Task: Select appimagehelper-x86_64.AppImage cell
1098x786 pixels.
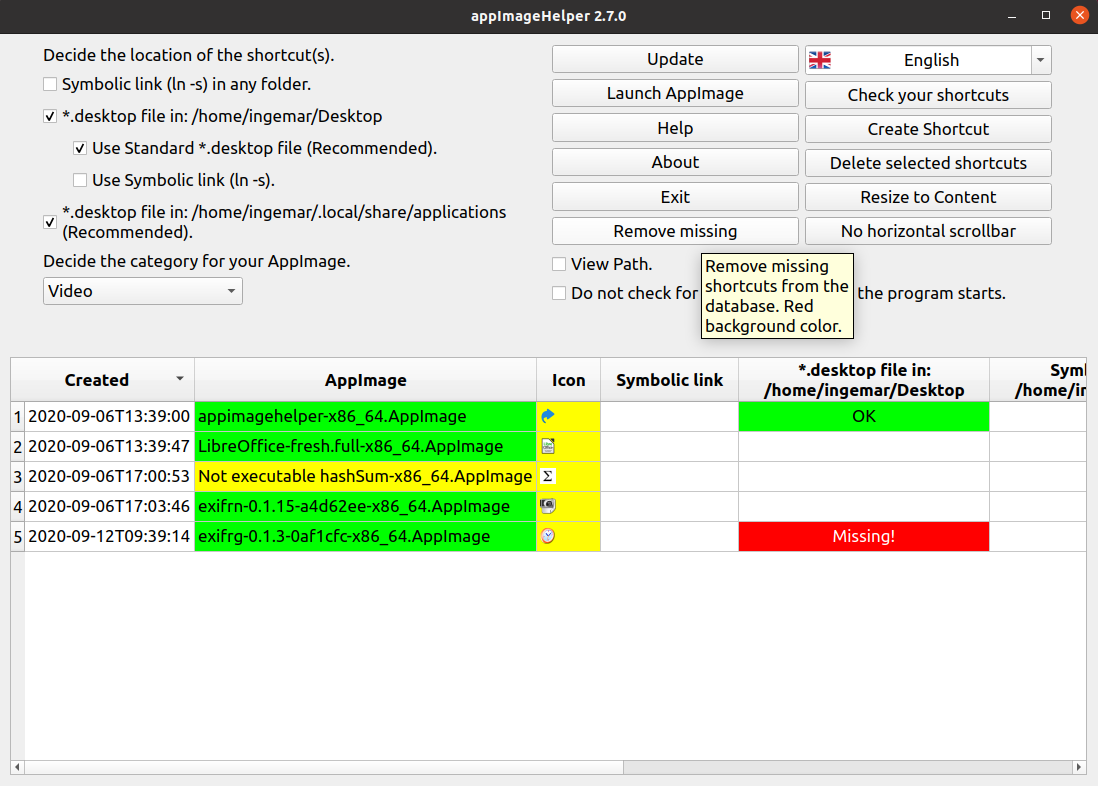Action: pos(366,416)
